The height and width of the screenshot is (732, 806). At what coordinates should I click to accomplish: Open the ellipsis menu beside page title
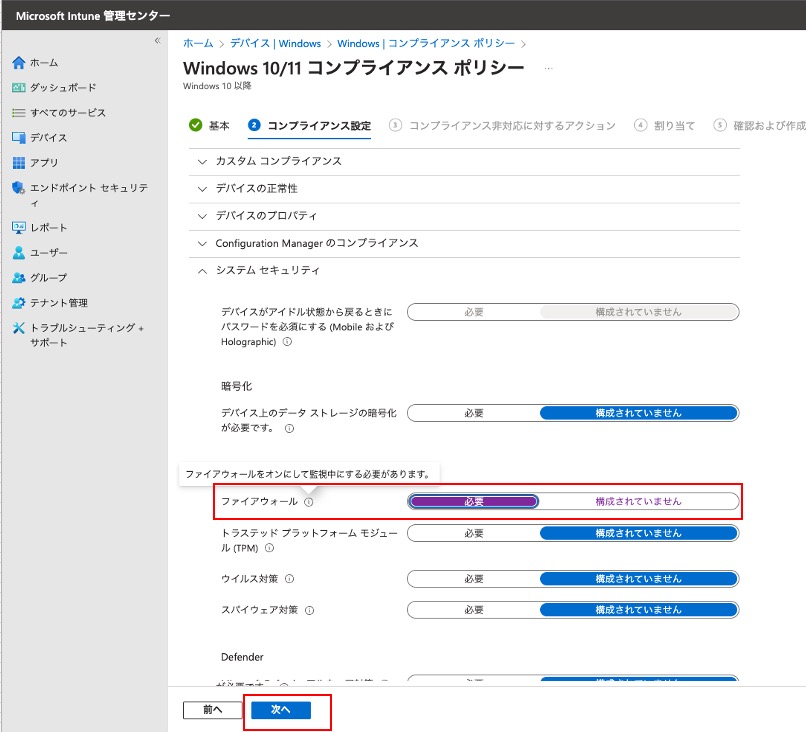(548, 68)
